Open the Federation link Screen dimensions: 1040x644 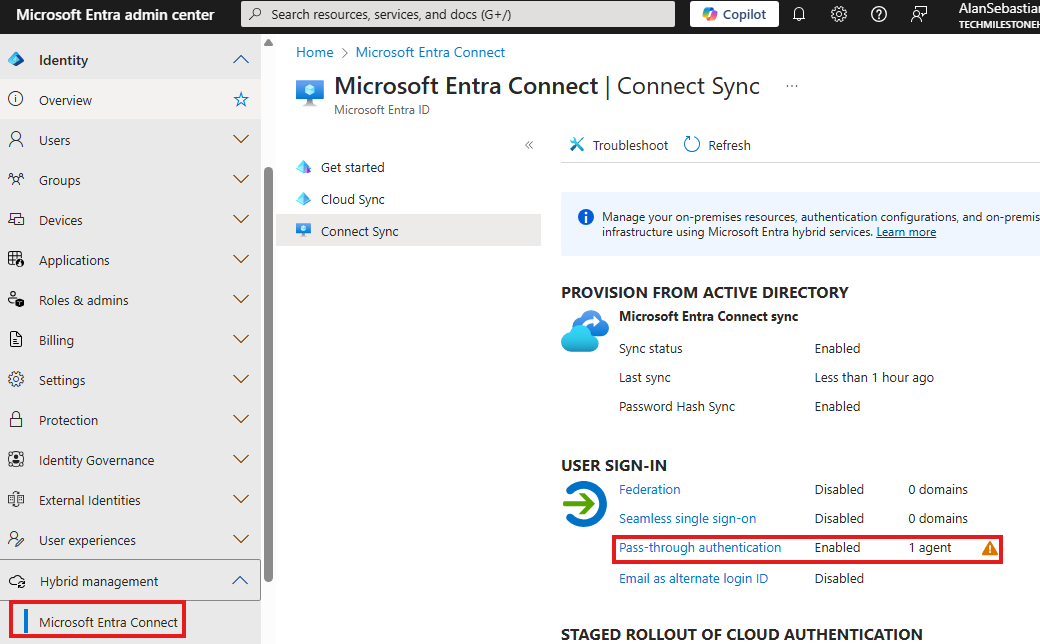coord(649,489)
